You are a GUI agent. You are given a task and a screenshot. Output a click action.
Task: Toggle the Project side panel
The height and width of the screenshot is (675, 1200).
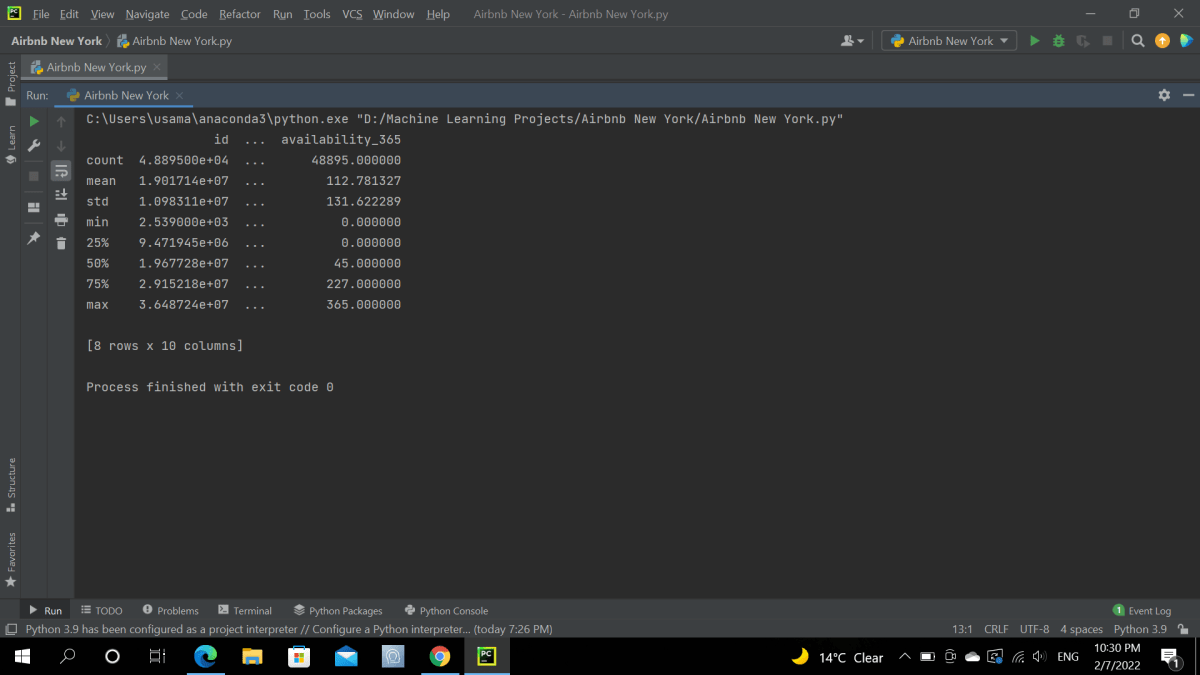(x=11, y=85)
